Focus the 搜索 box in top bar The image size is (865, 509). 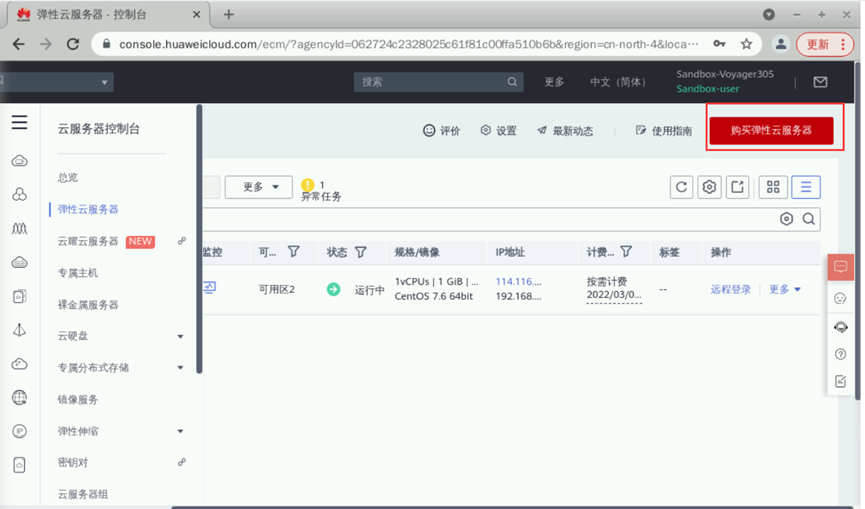point(439,82)
